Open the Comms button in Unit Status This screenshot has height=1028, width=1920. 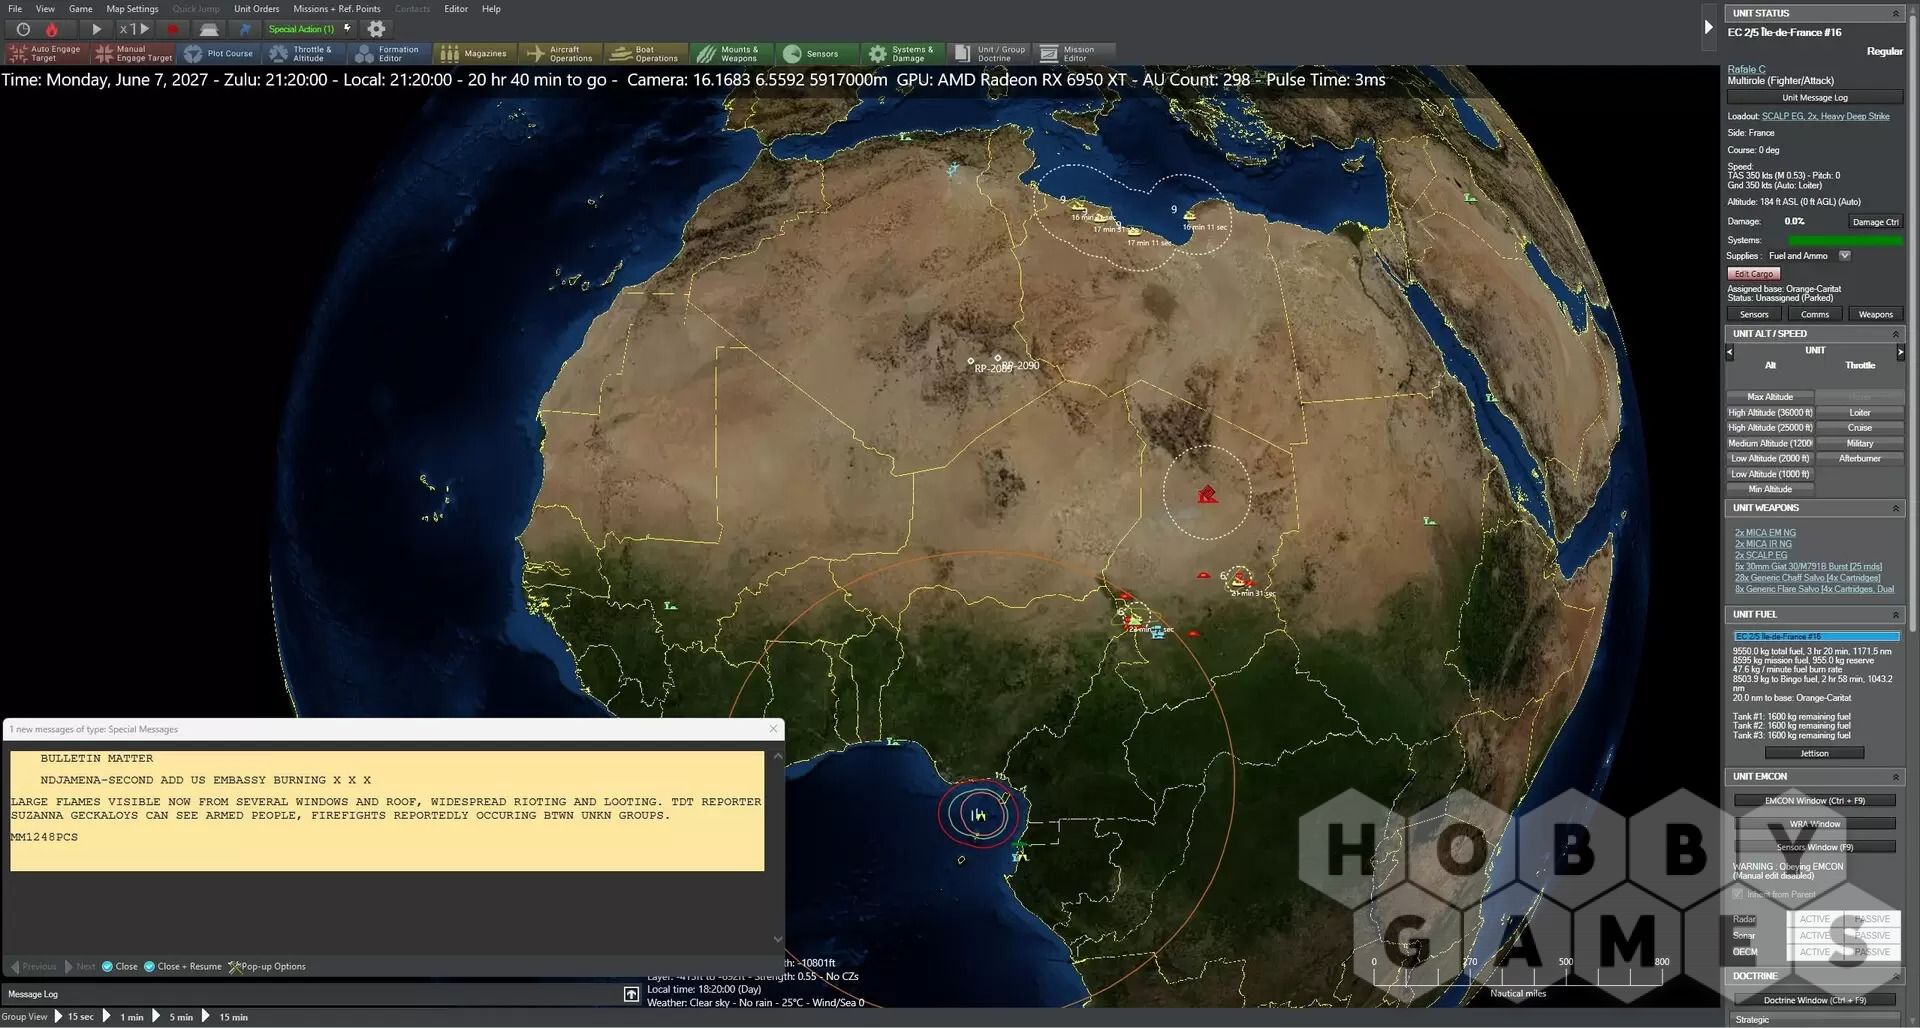click(1814, 315)
